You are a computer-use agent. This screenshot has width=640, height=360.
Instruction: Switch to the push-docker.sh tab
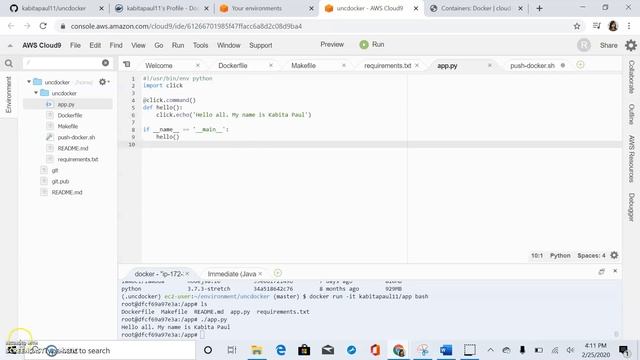tap(532, 65)
